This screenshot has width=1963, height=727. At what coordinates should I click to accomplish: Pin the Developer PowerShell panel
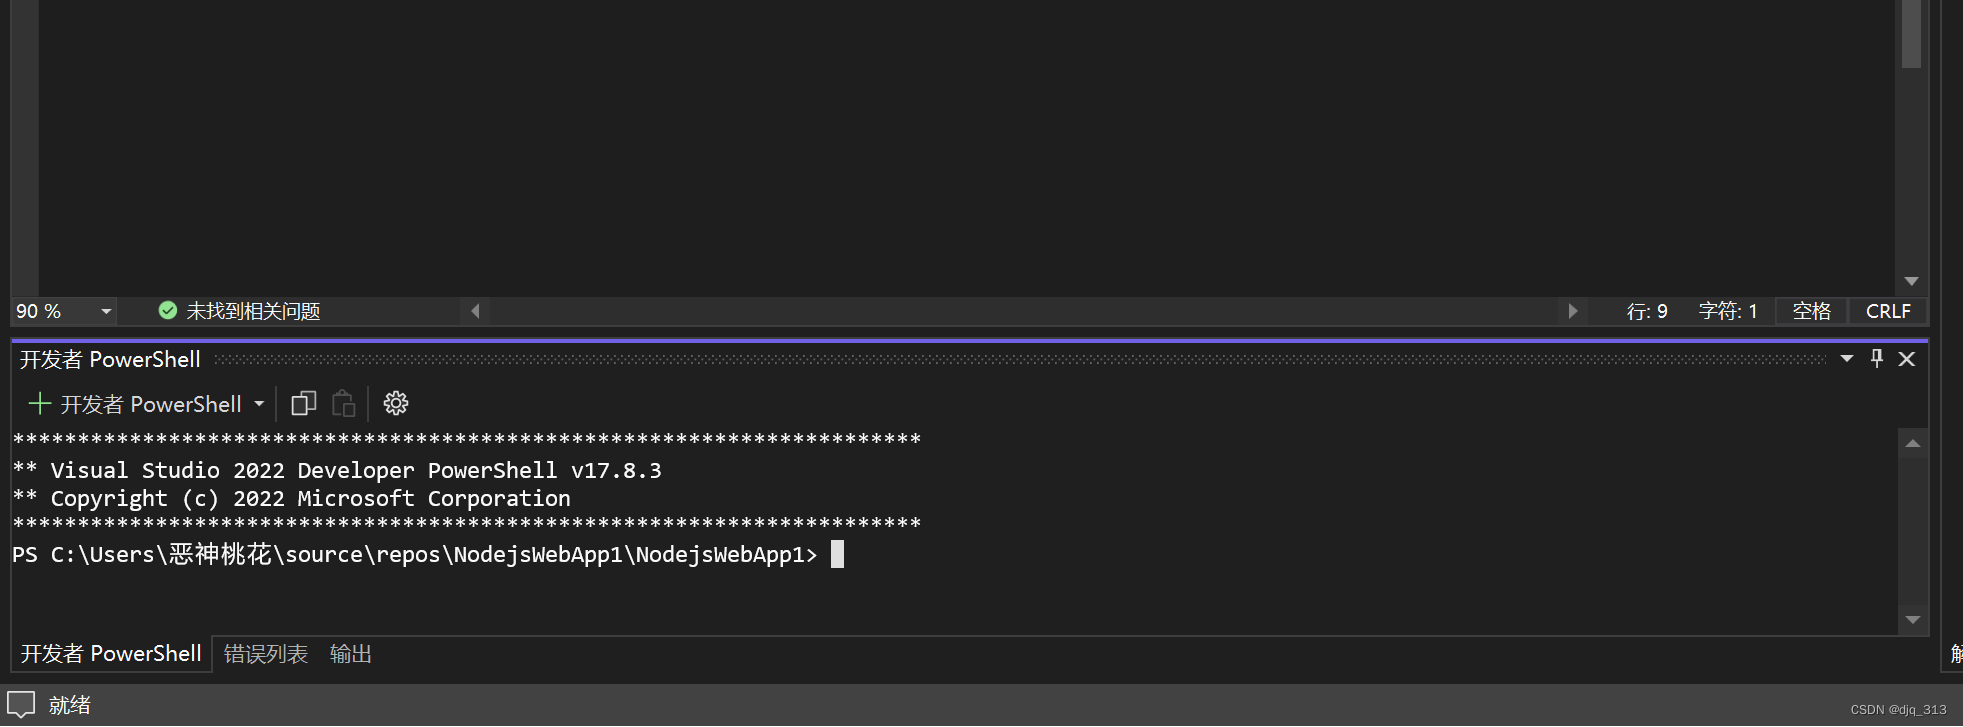click(x=1876, y=358)
